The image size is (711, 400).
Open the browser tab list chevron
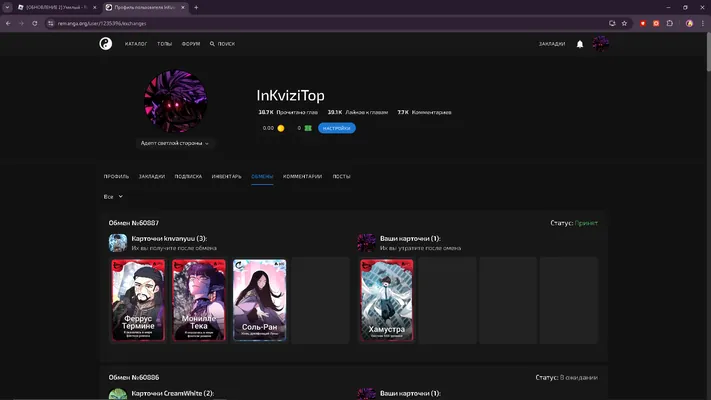pos(7,7)
